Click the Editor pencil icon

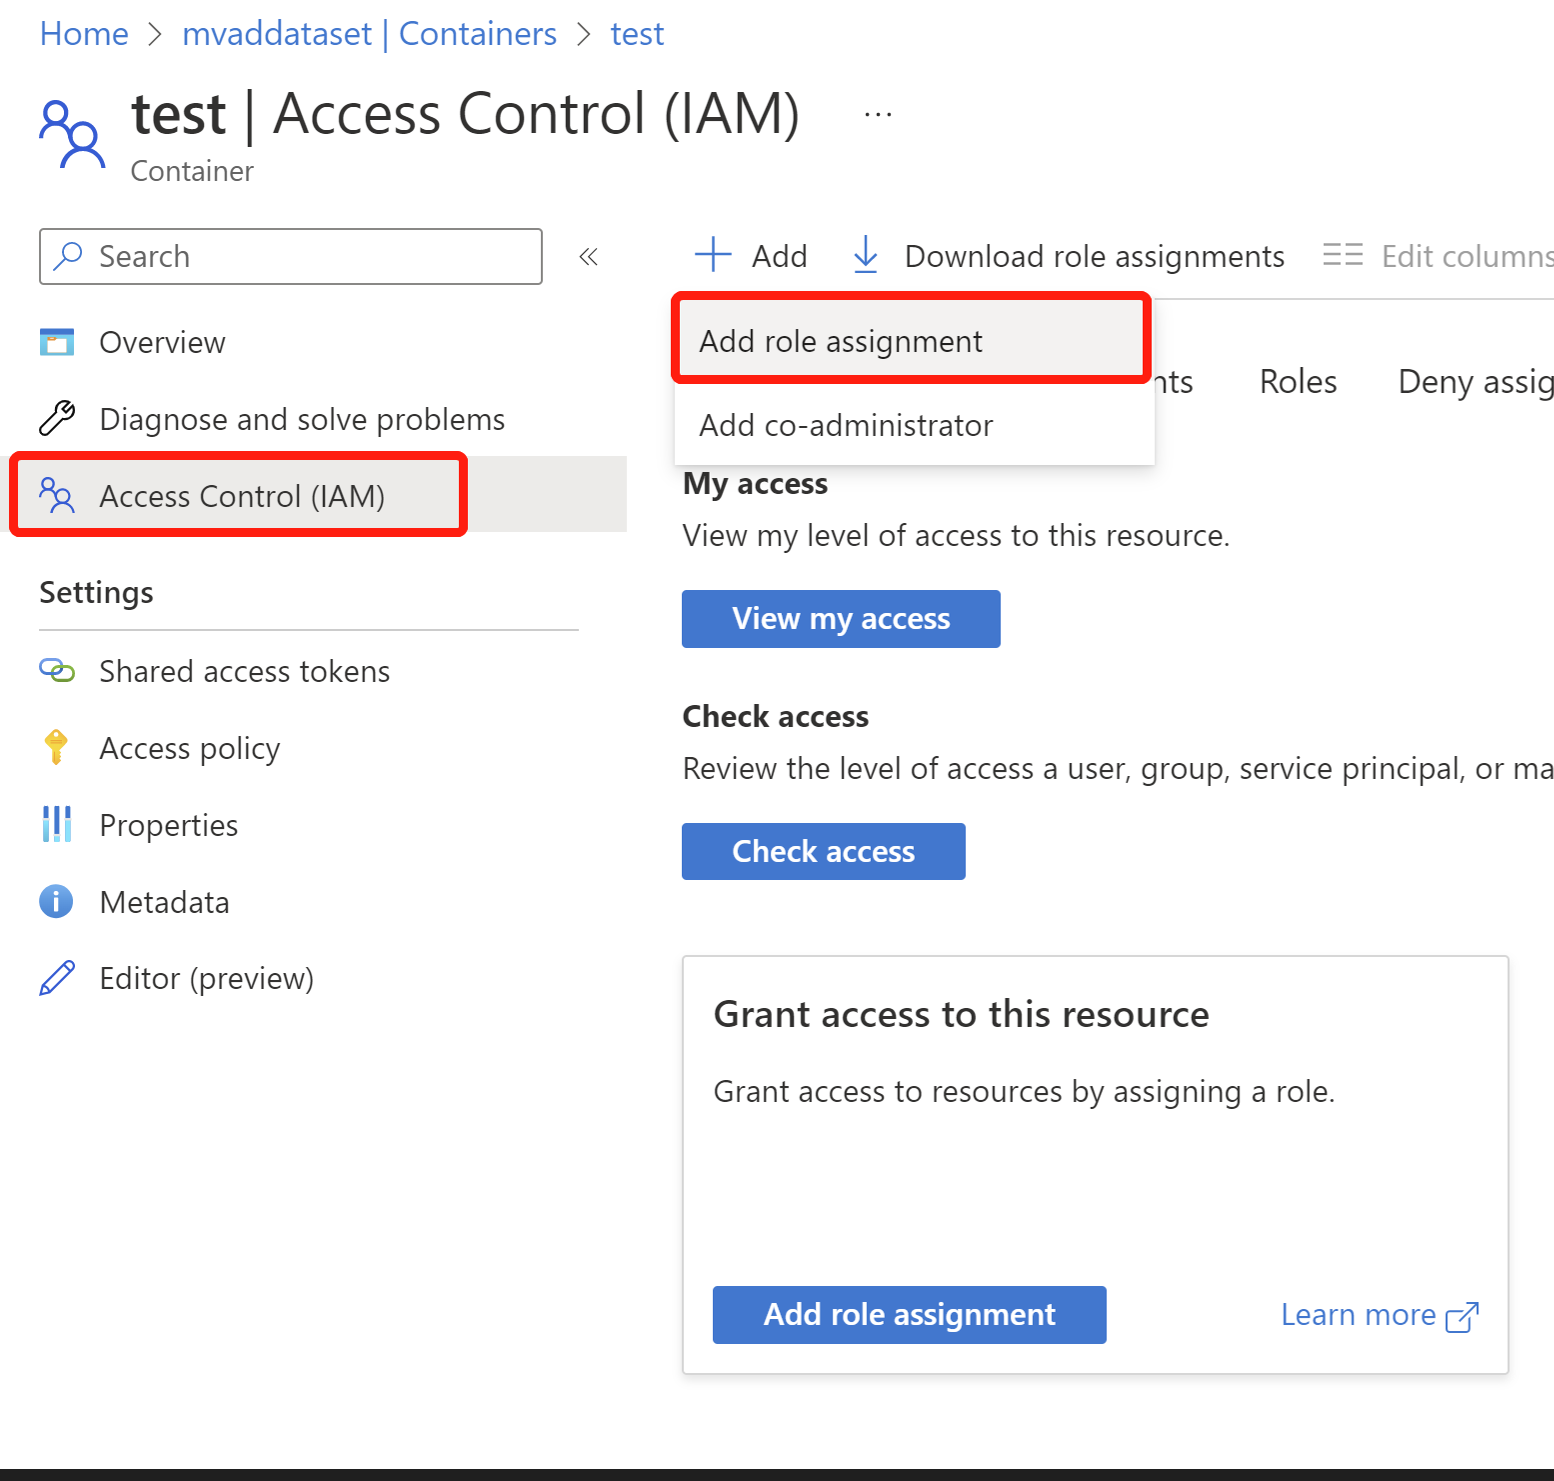coord(57,978)
